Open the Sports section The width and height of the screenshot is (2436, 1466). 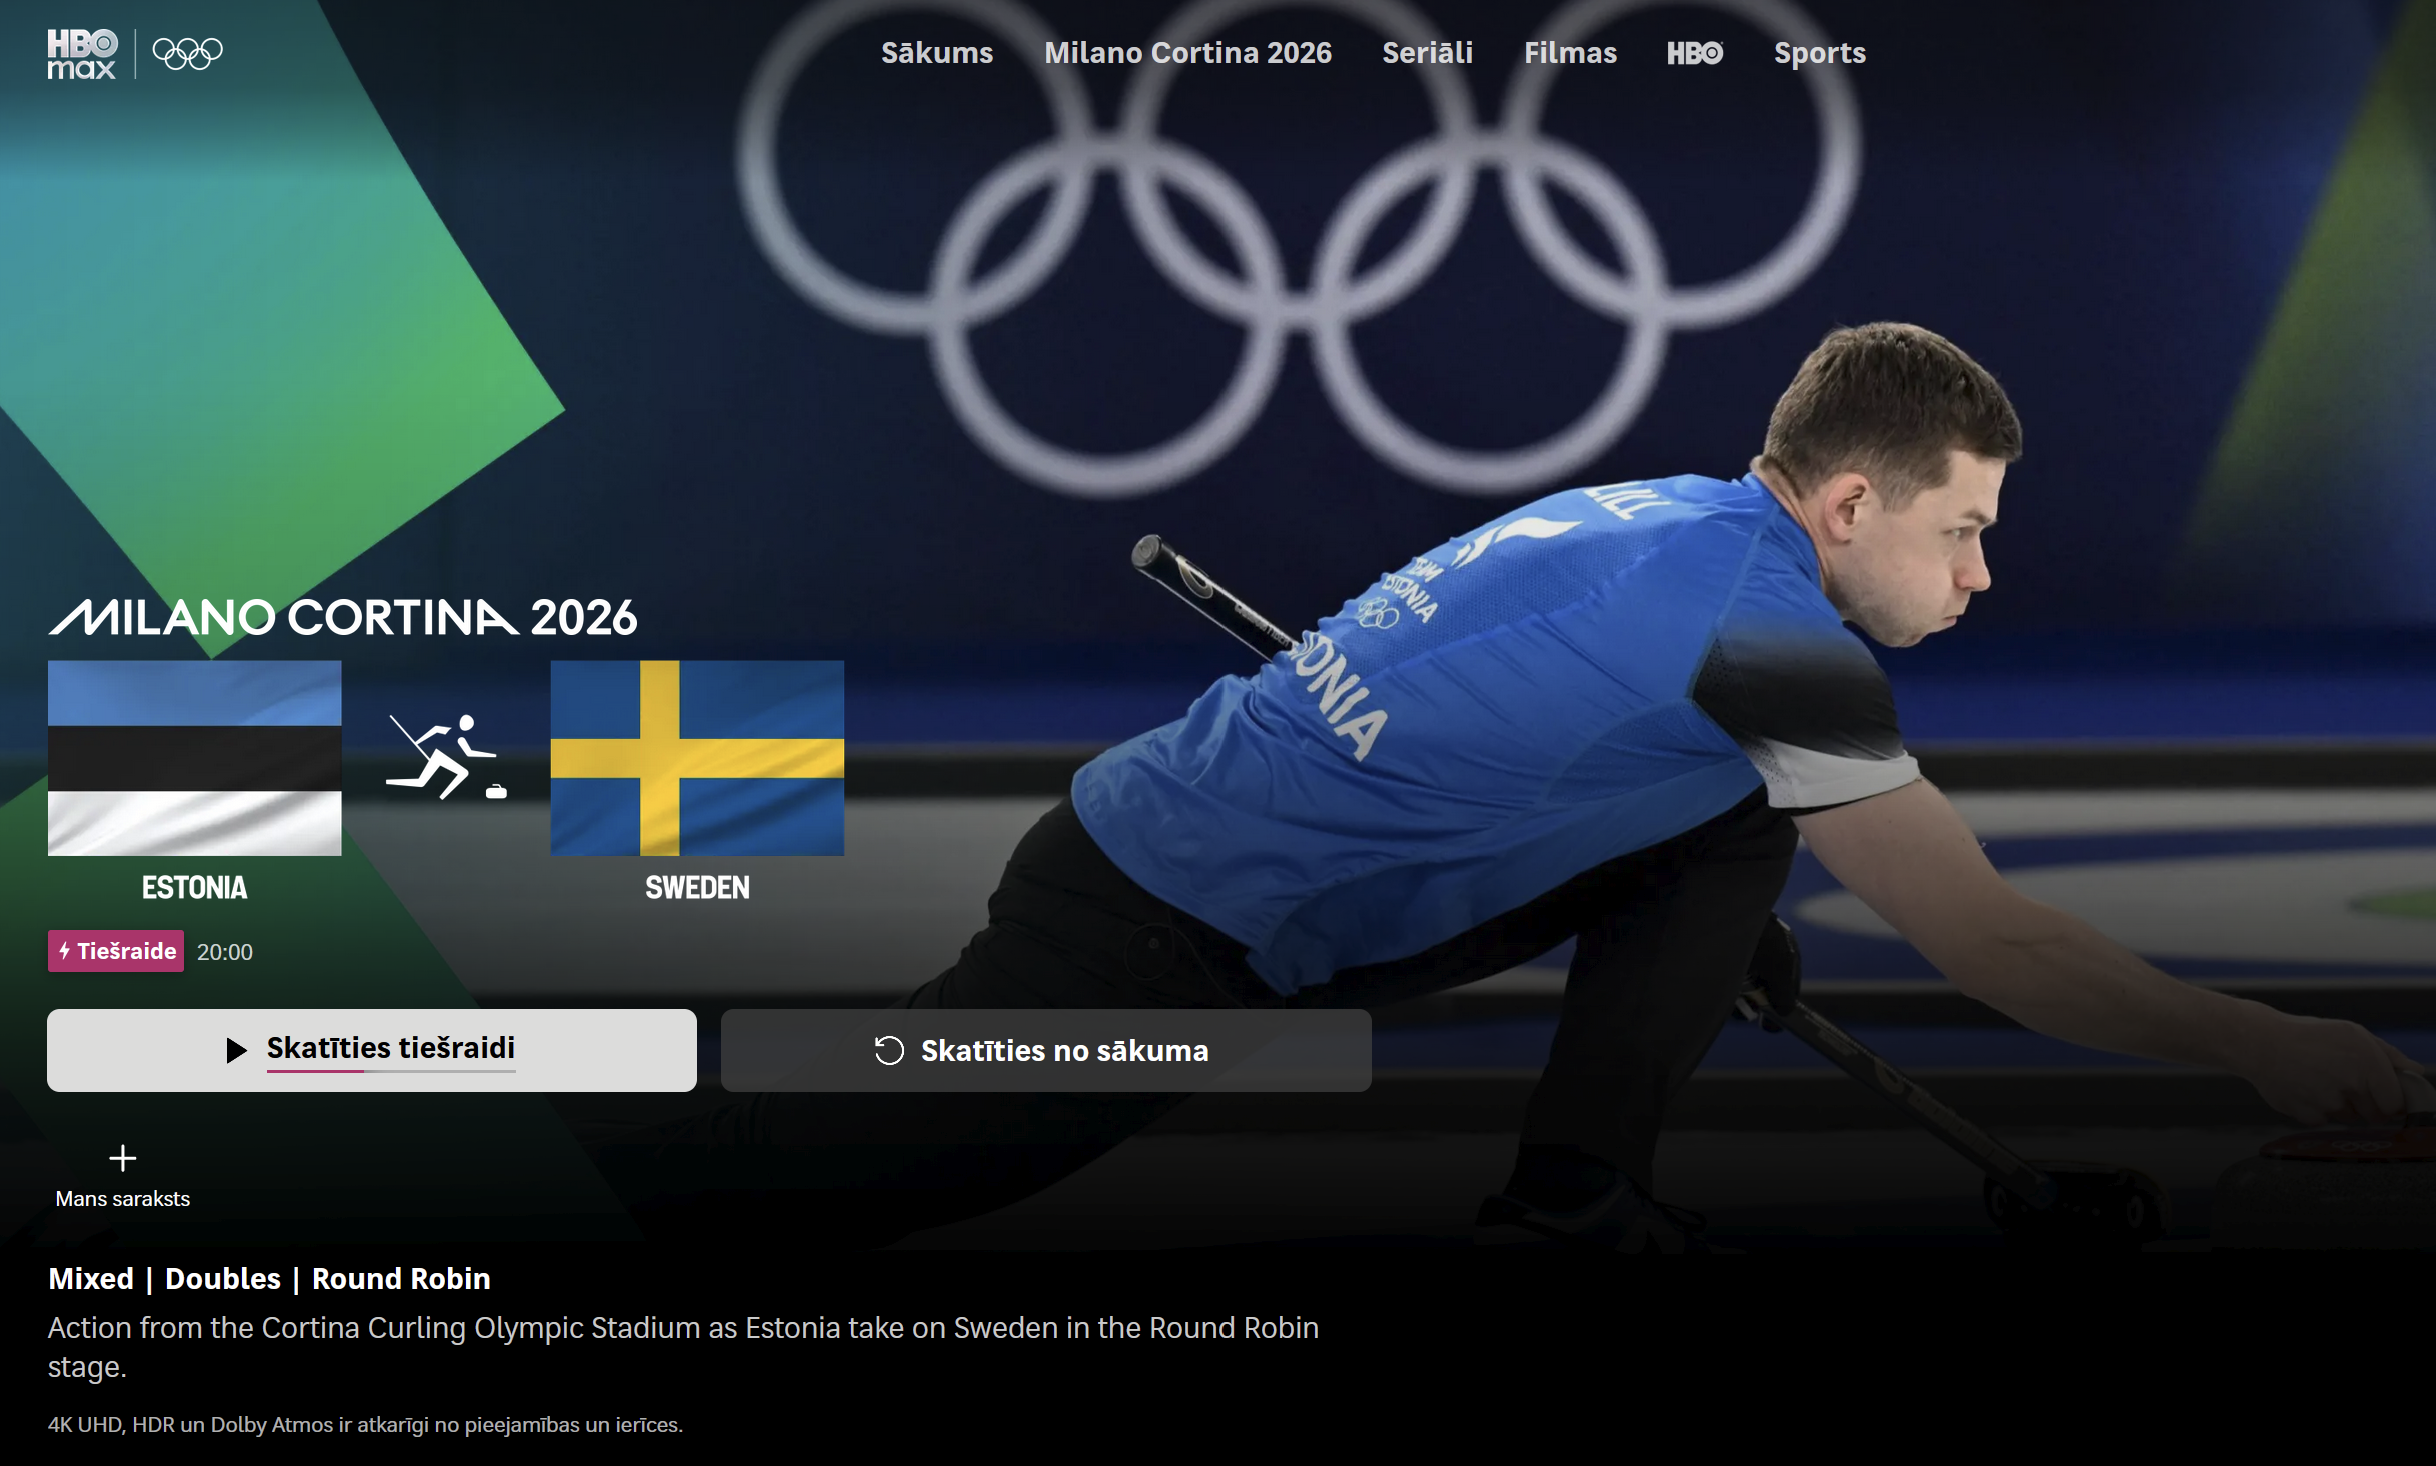point(1820,53)
